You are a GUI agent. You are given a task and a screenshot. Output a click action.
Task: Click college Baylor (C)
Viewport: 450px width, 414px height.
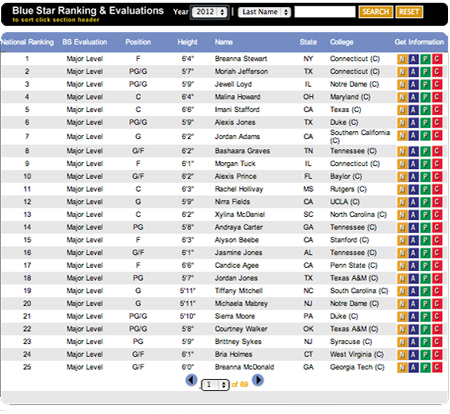click(x=346, y=176)
